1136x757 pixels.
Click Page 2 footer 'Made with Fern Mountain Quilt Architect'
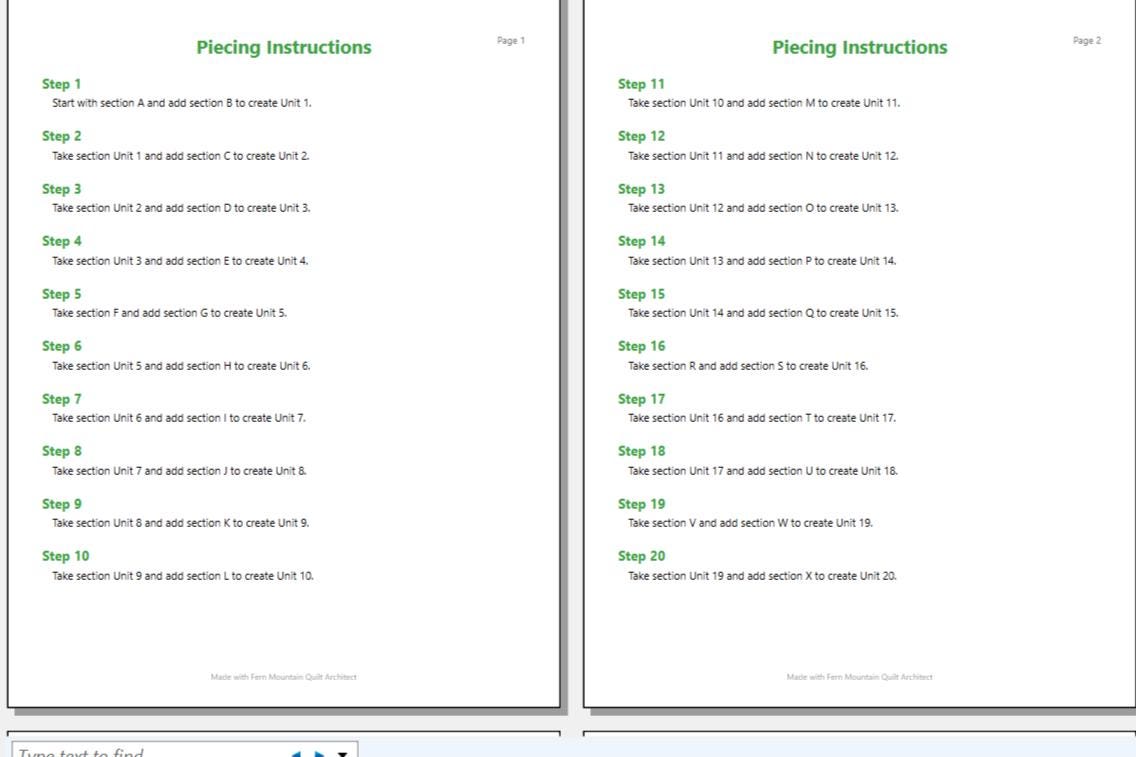tap(860, 677)
